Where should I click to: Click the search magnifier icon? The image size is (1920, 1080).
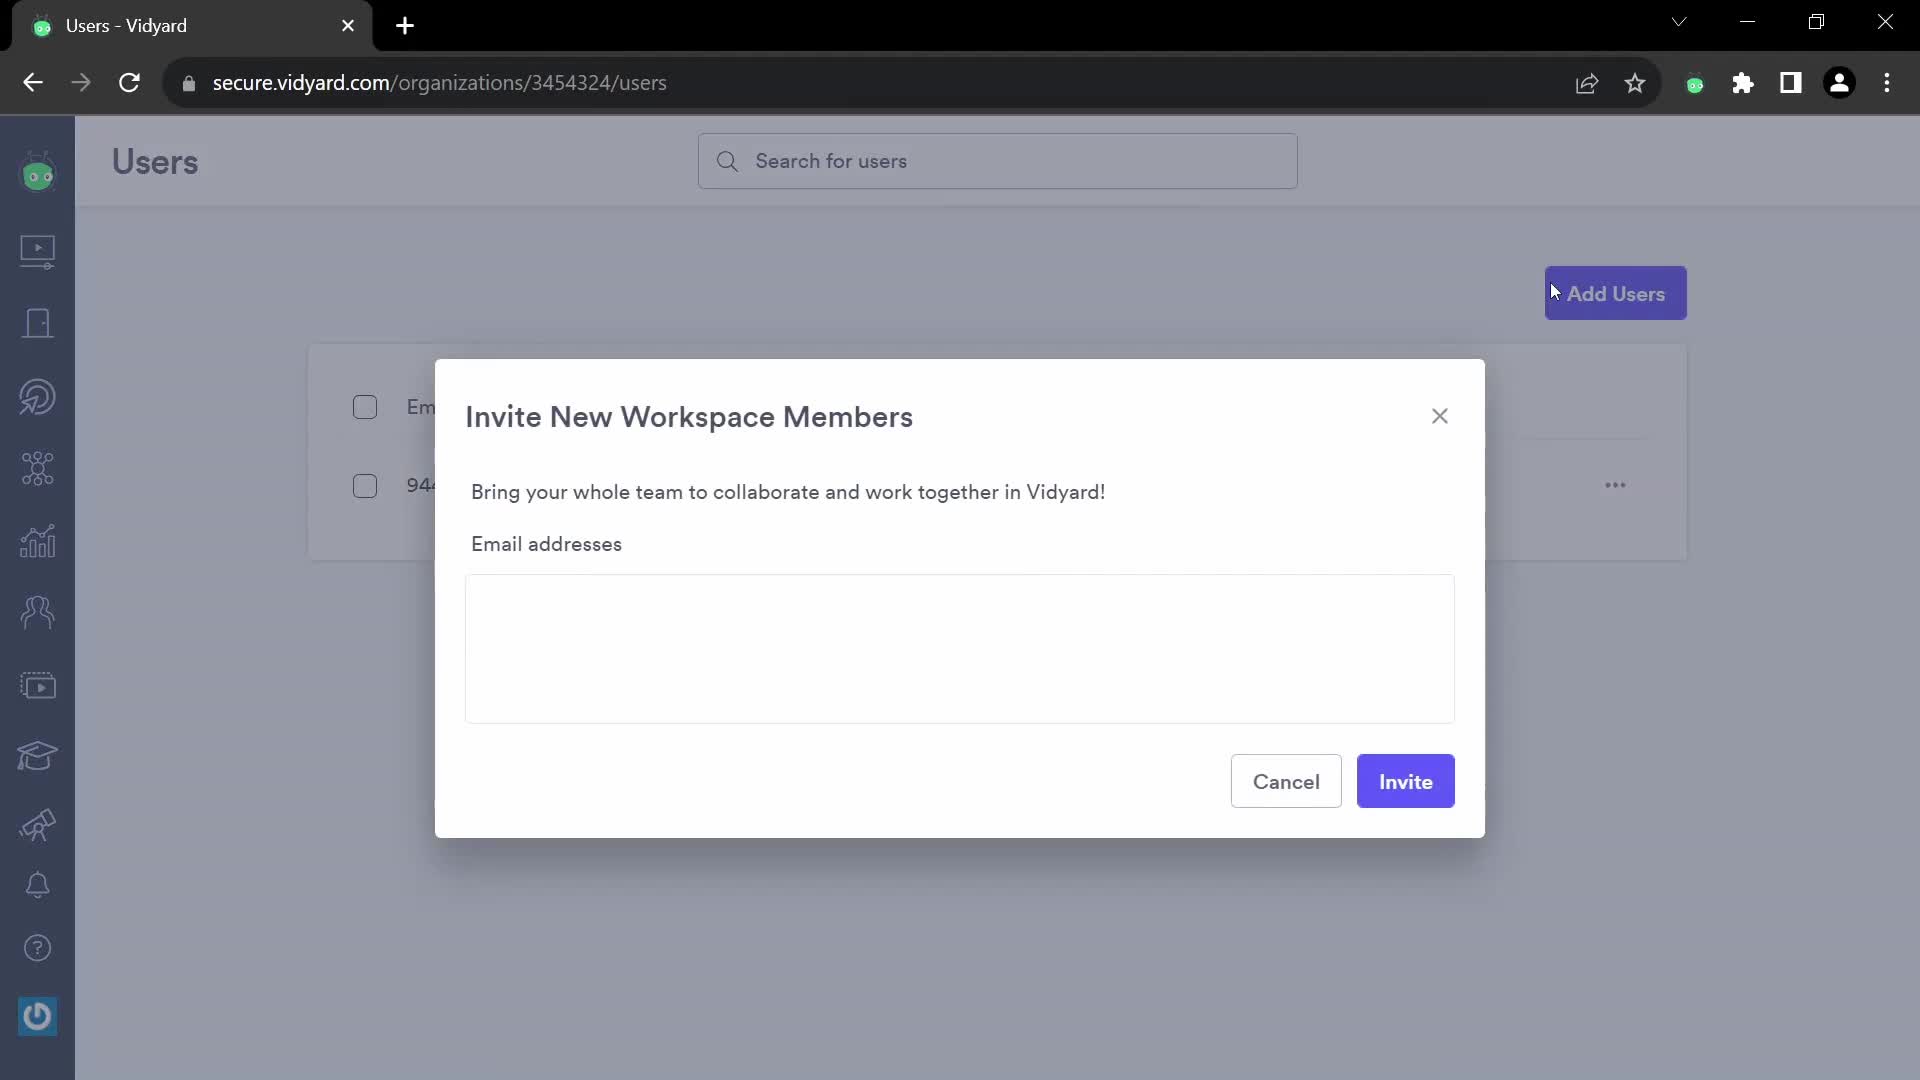pyautogui.click(x=728, y=161)
